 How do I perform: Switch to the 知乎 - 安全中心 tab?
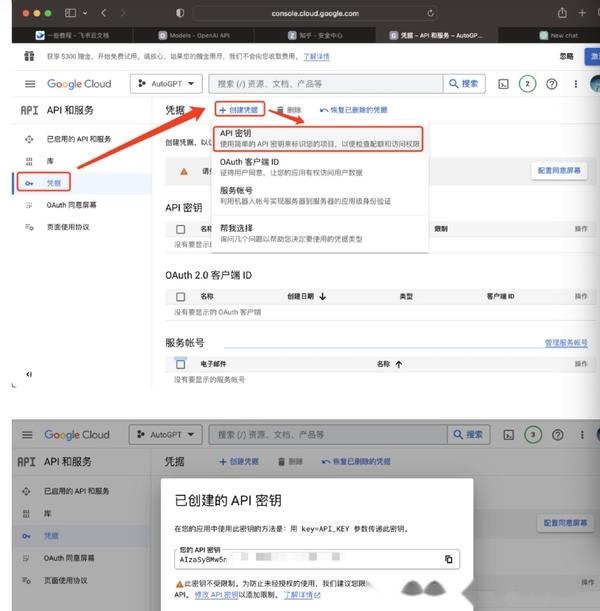315,35
